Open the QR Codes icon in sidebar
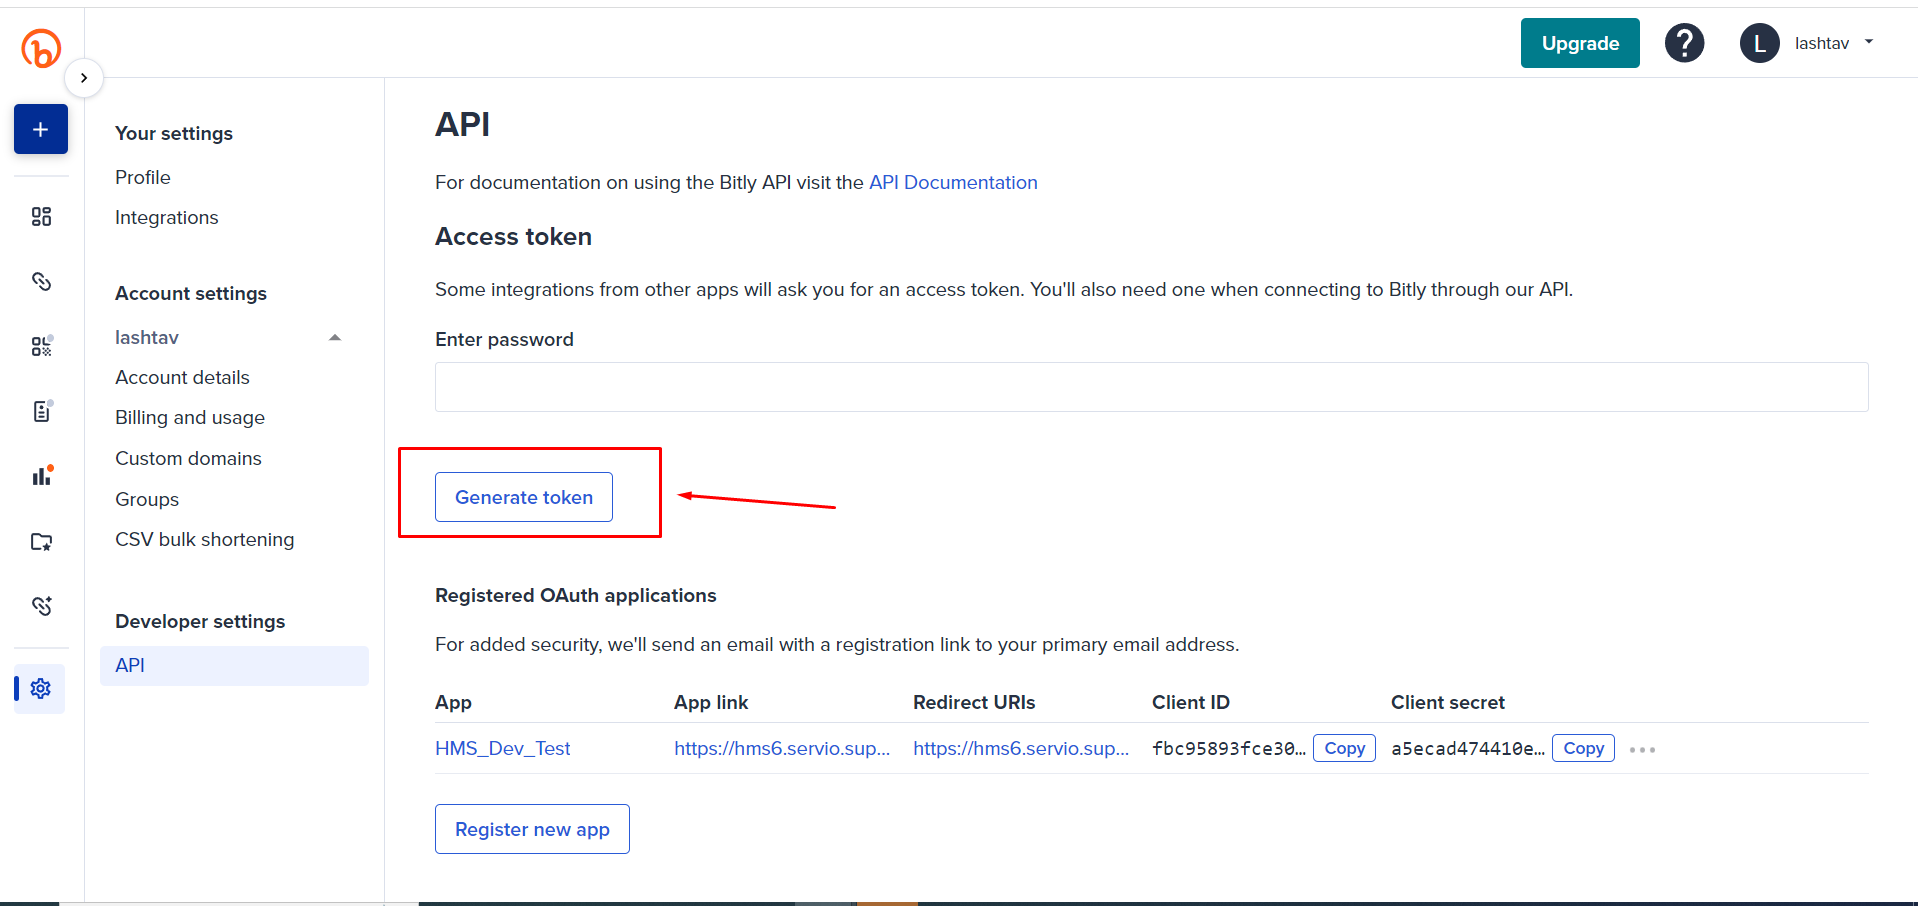Viewport: 1918px width, 906px height. (41, 346)
